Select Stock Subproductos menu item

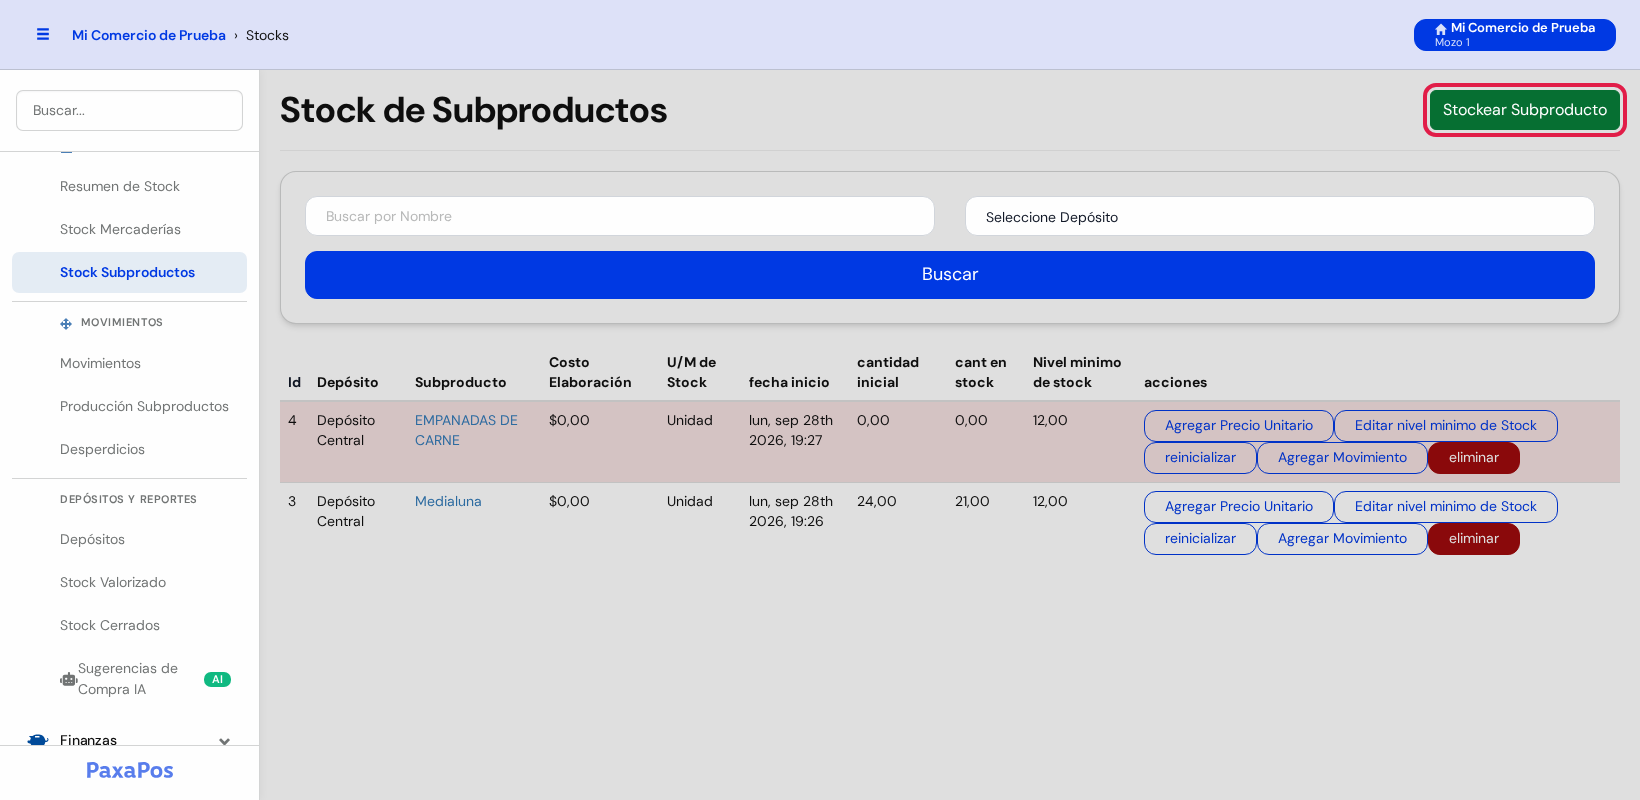129,272
